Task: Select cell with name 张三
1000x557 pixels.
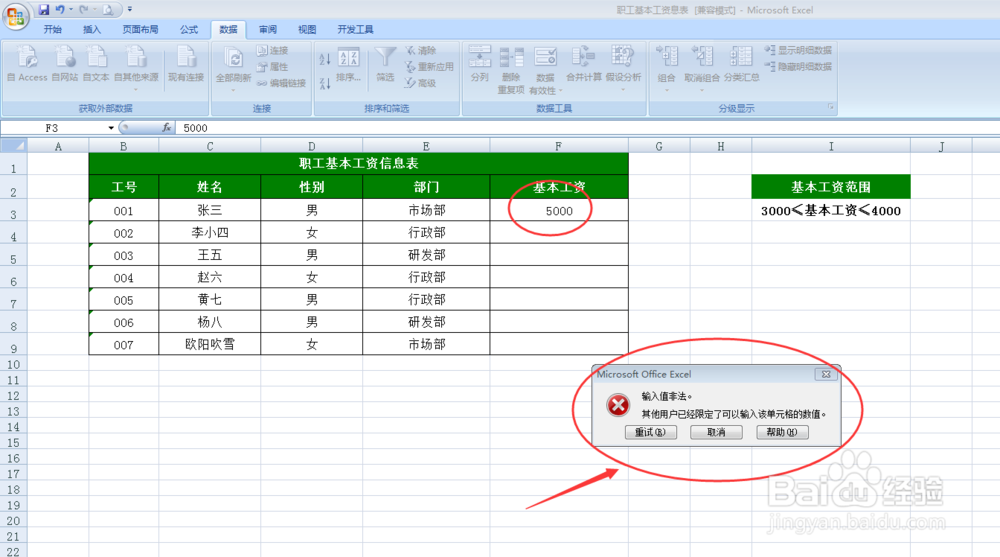Action: (209, 211)
